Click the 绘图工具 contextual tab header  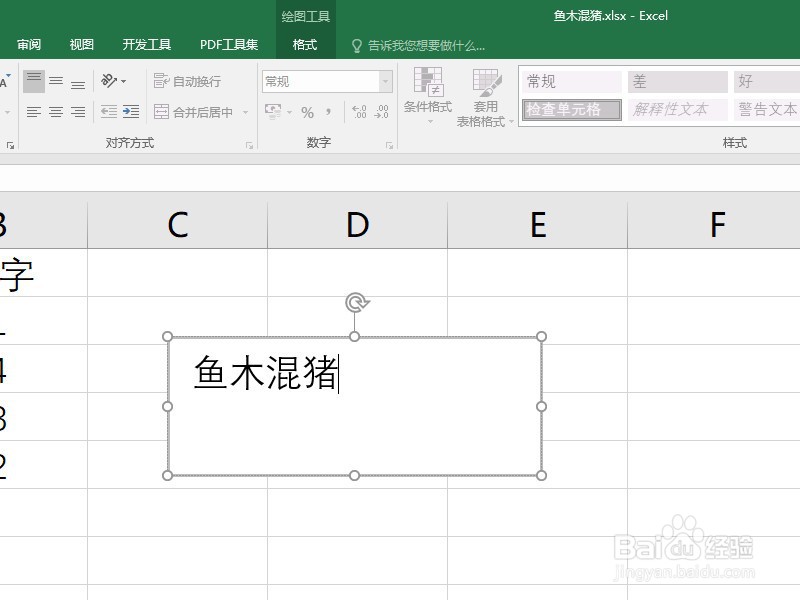coord(306,16)
